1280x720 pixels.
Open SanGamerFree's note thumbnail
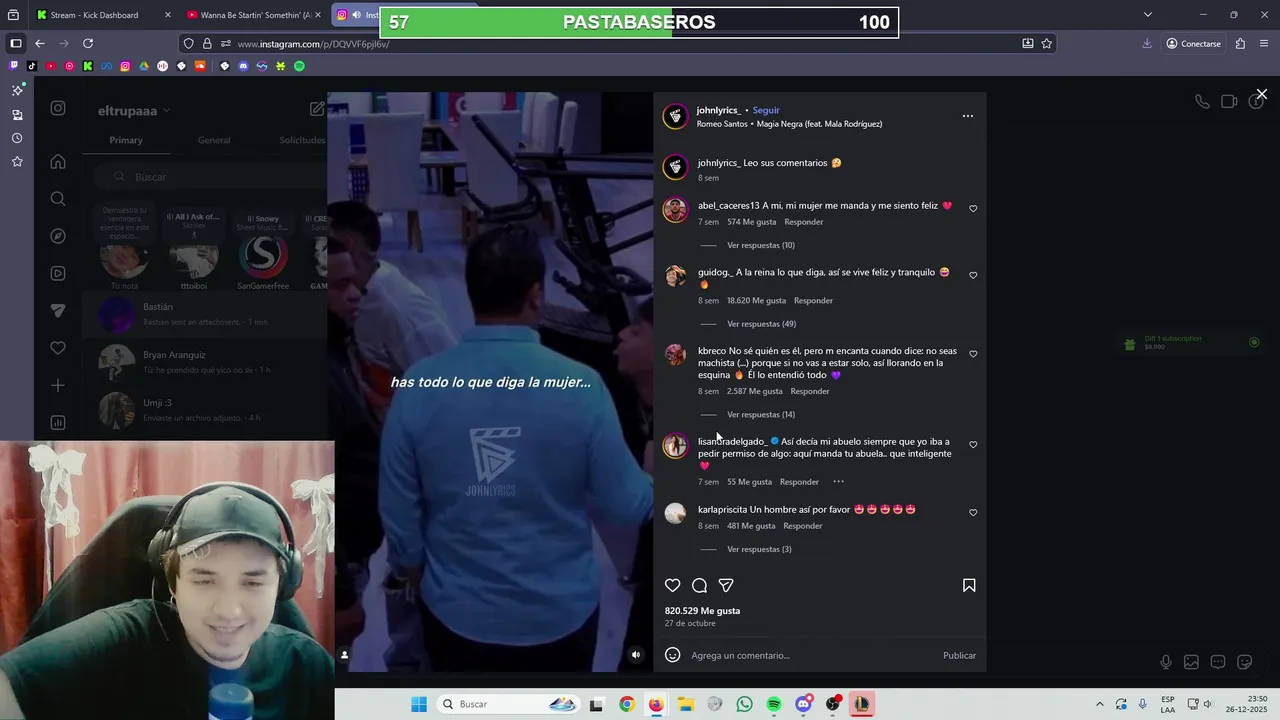263,258
